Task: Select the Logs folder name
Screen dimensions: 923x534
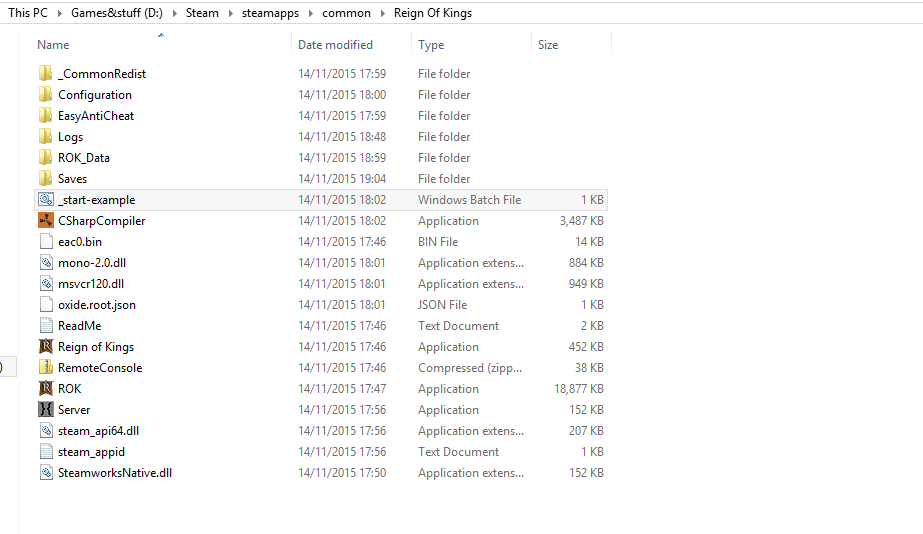Action: pyautogui.click(x=71, y=137)
